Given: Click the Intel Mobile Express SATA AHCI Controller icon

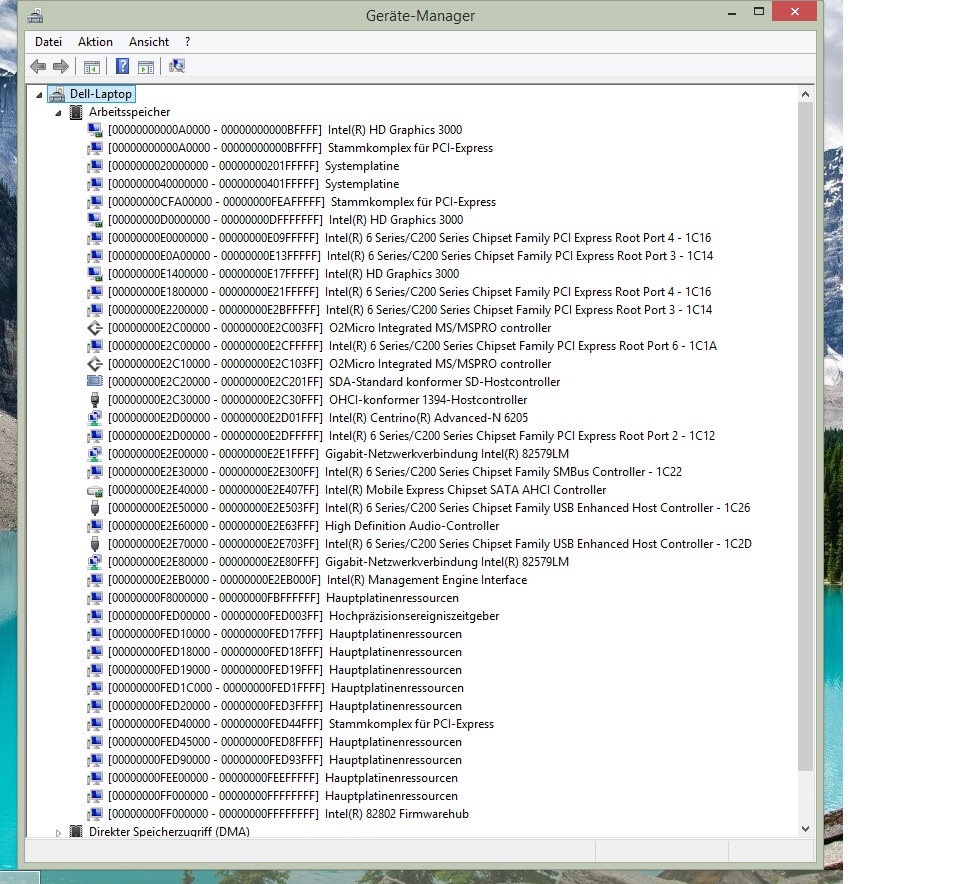Looking at the screenshot, I should [x=94, y=490].
